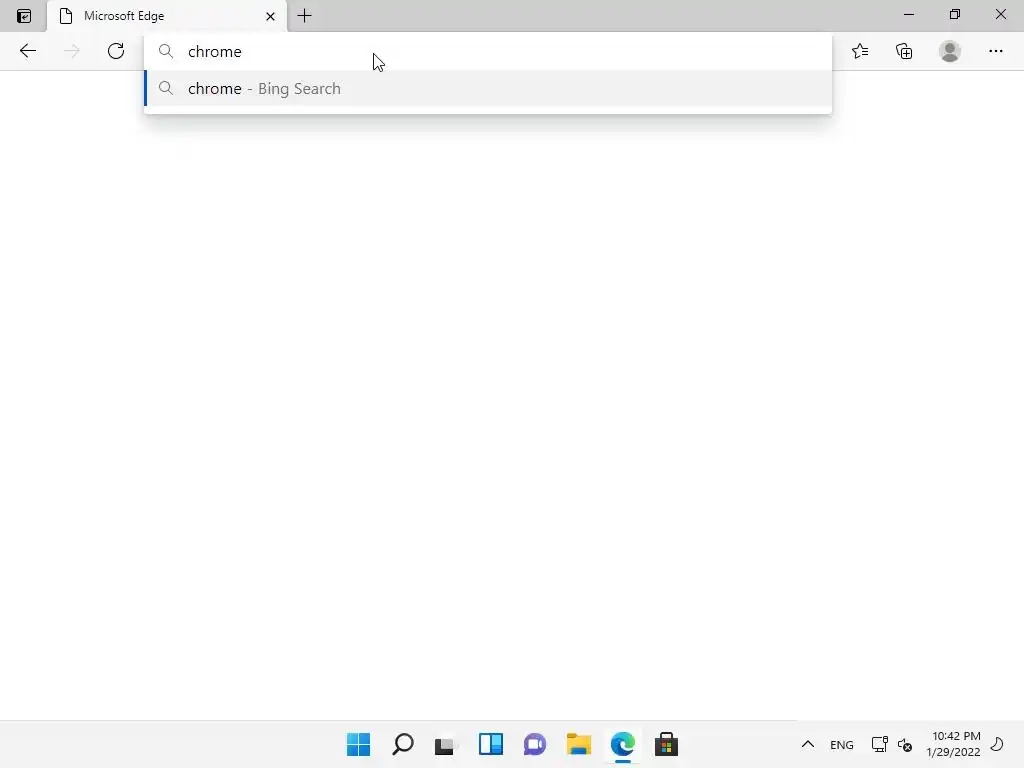The width and height of the screenshot is (1024, 768).
Task: Show hidden system tray icons
Action: coord(808,744)
